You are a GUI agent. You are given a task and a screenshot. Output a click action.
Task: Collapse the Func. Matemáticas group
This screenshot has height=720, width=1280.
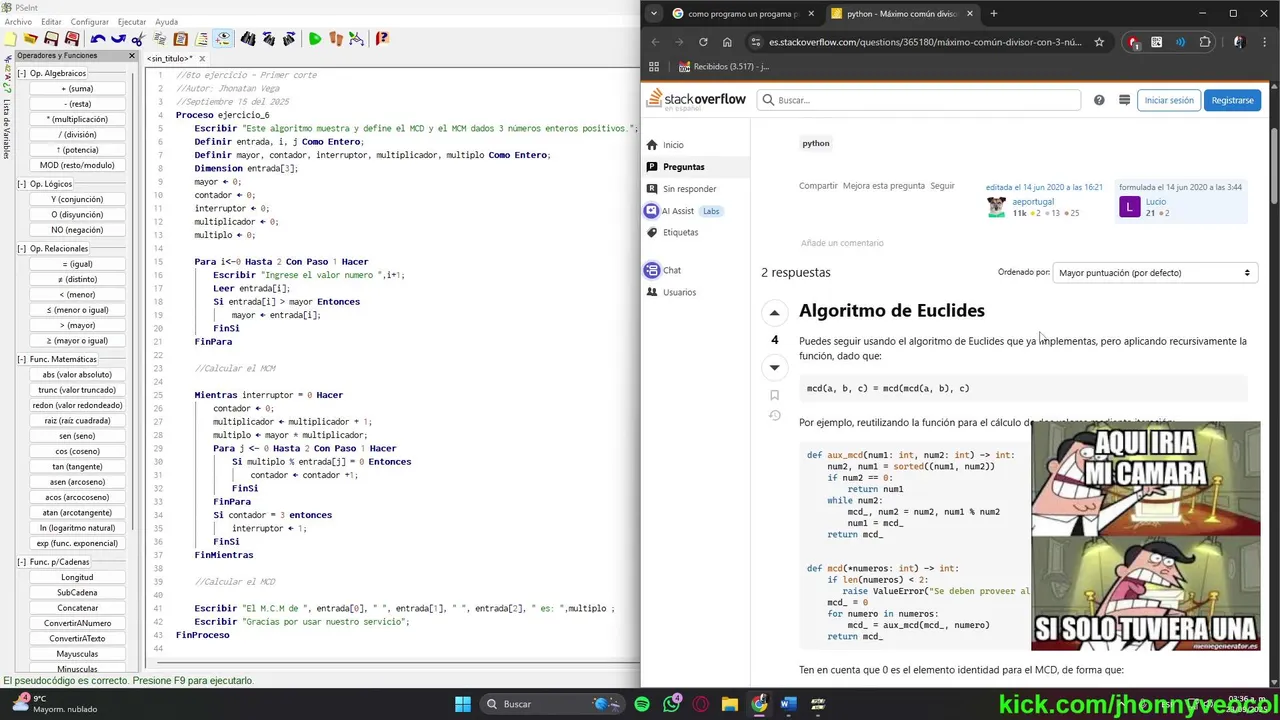point(22,359)
